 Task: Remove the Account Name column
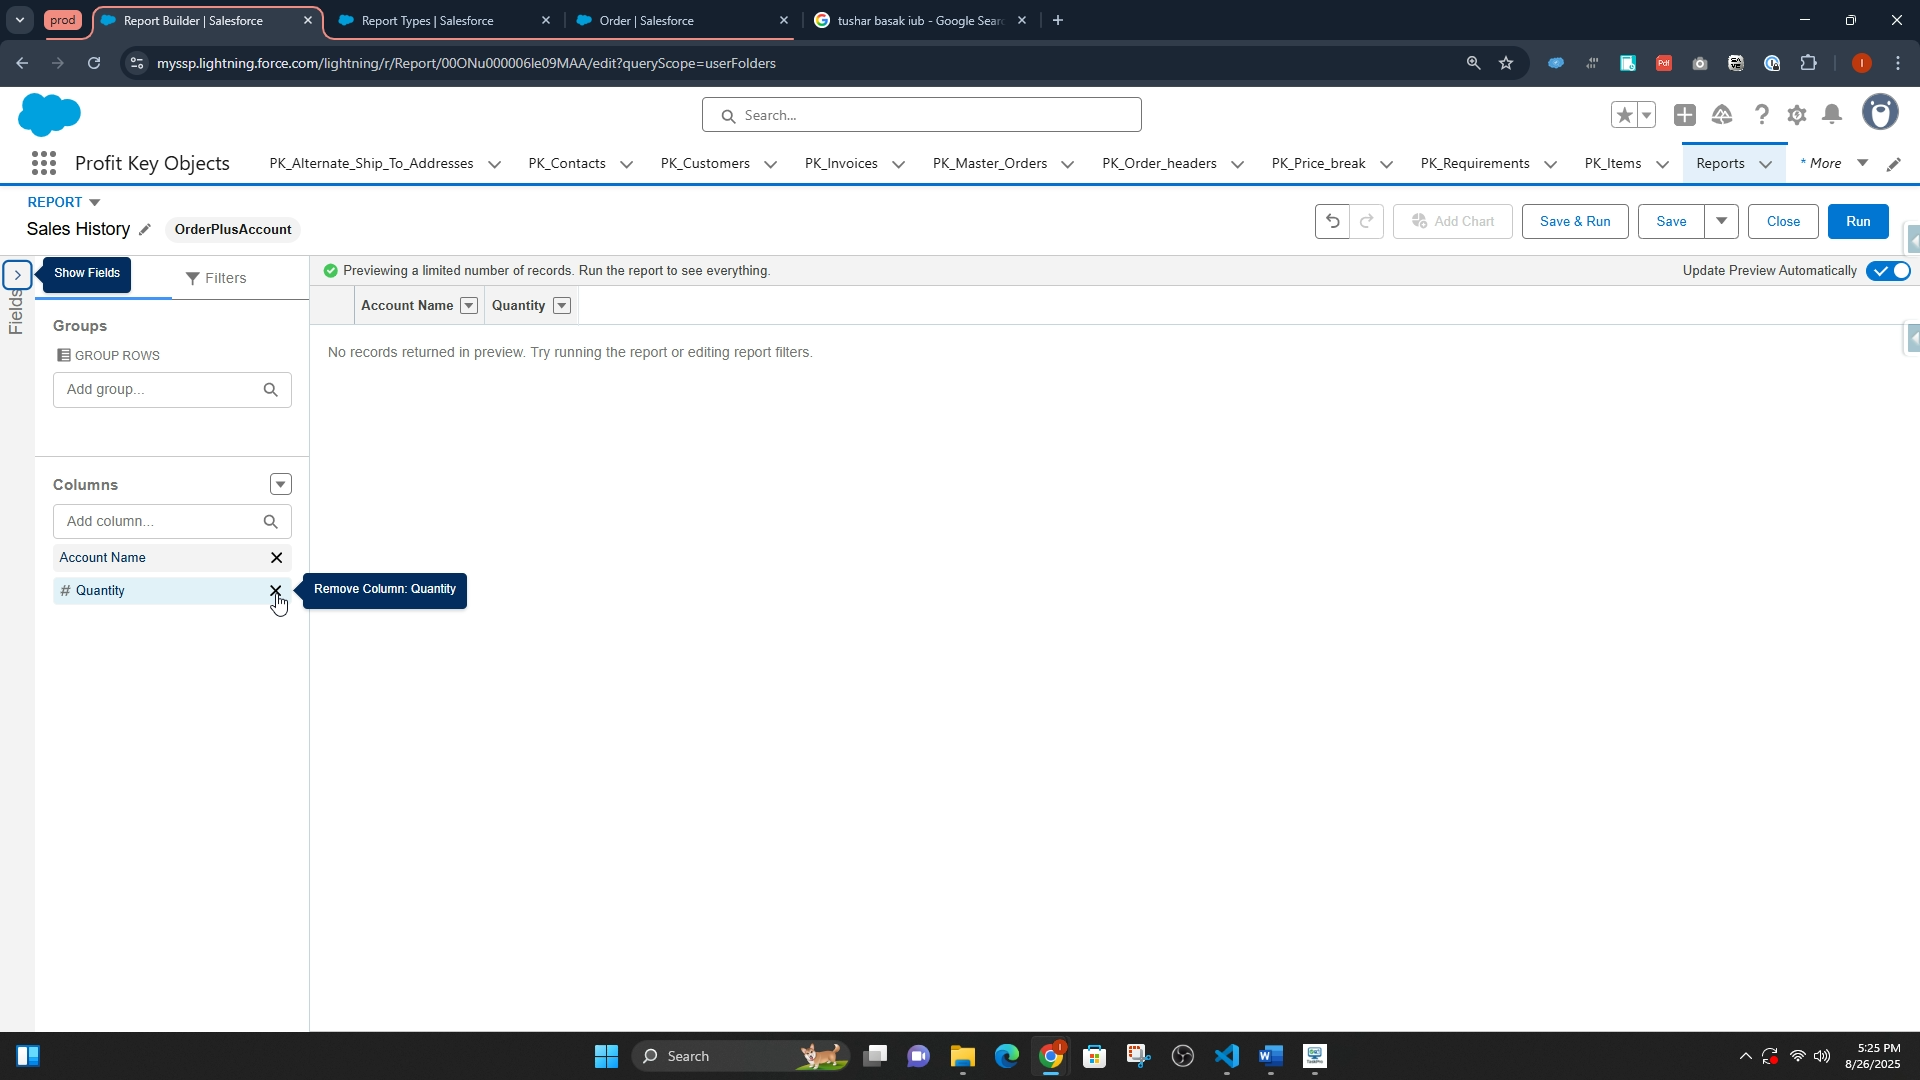coord(277,558)
